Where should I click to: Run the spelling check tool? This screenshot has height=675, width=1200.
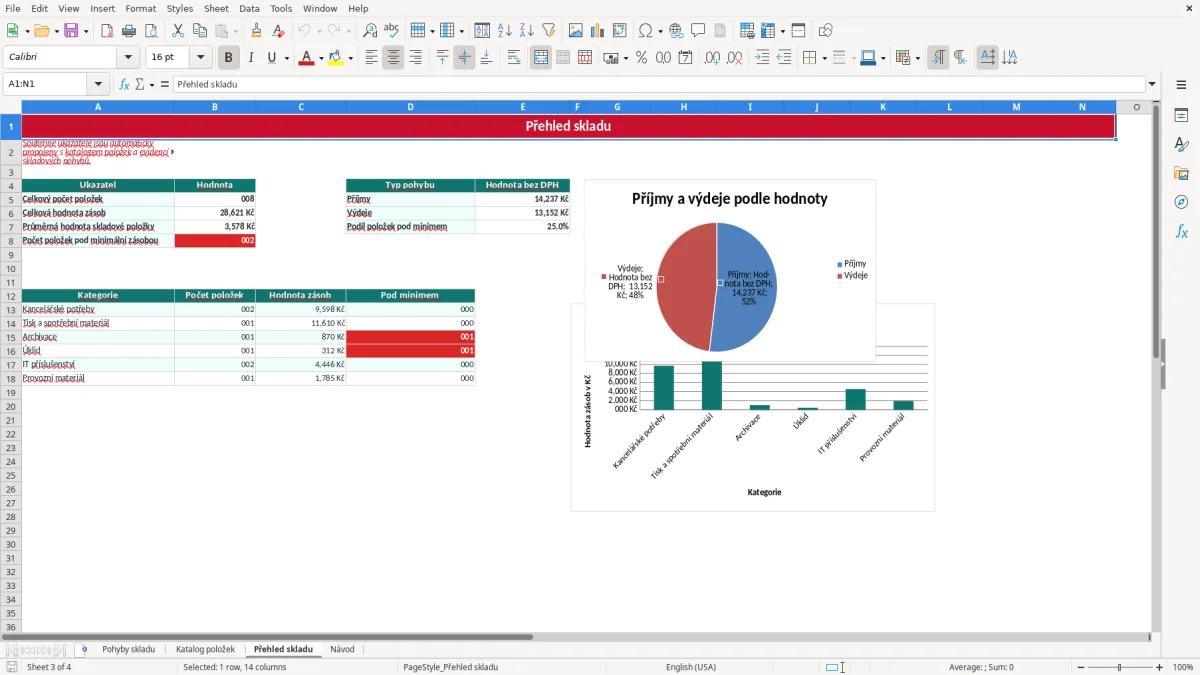coord(392,31)
